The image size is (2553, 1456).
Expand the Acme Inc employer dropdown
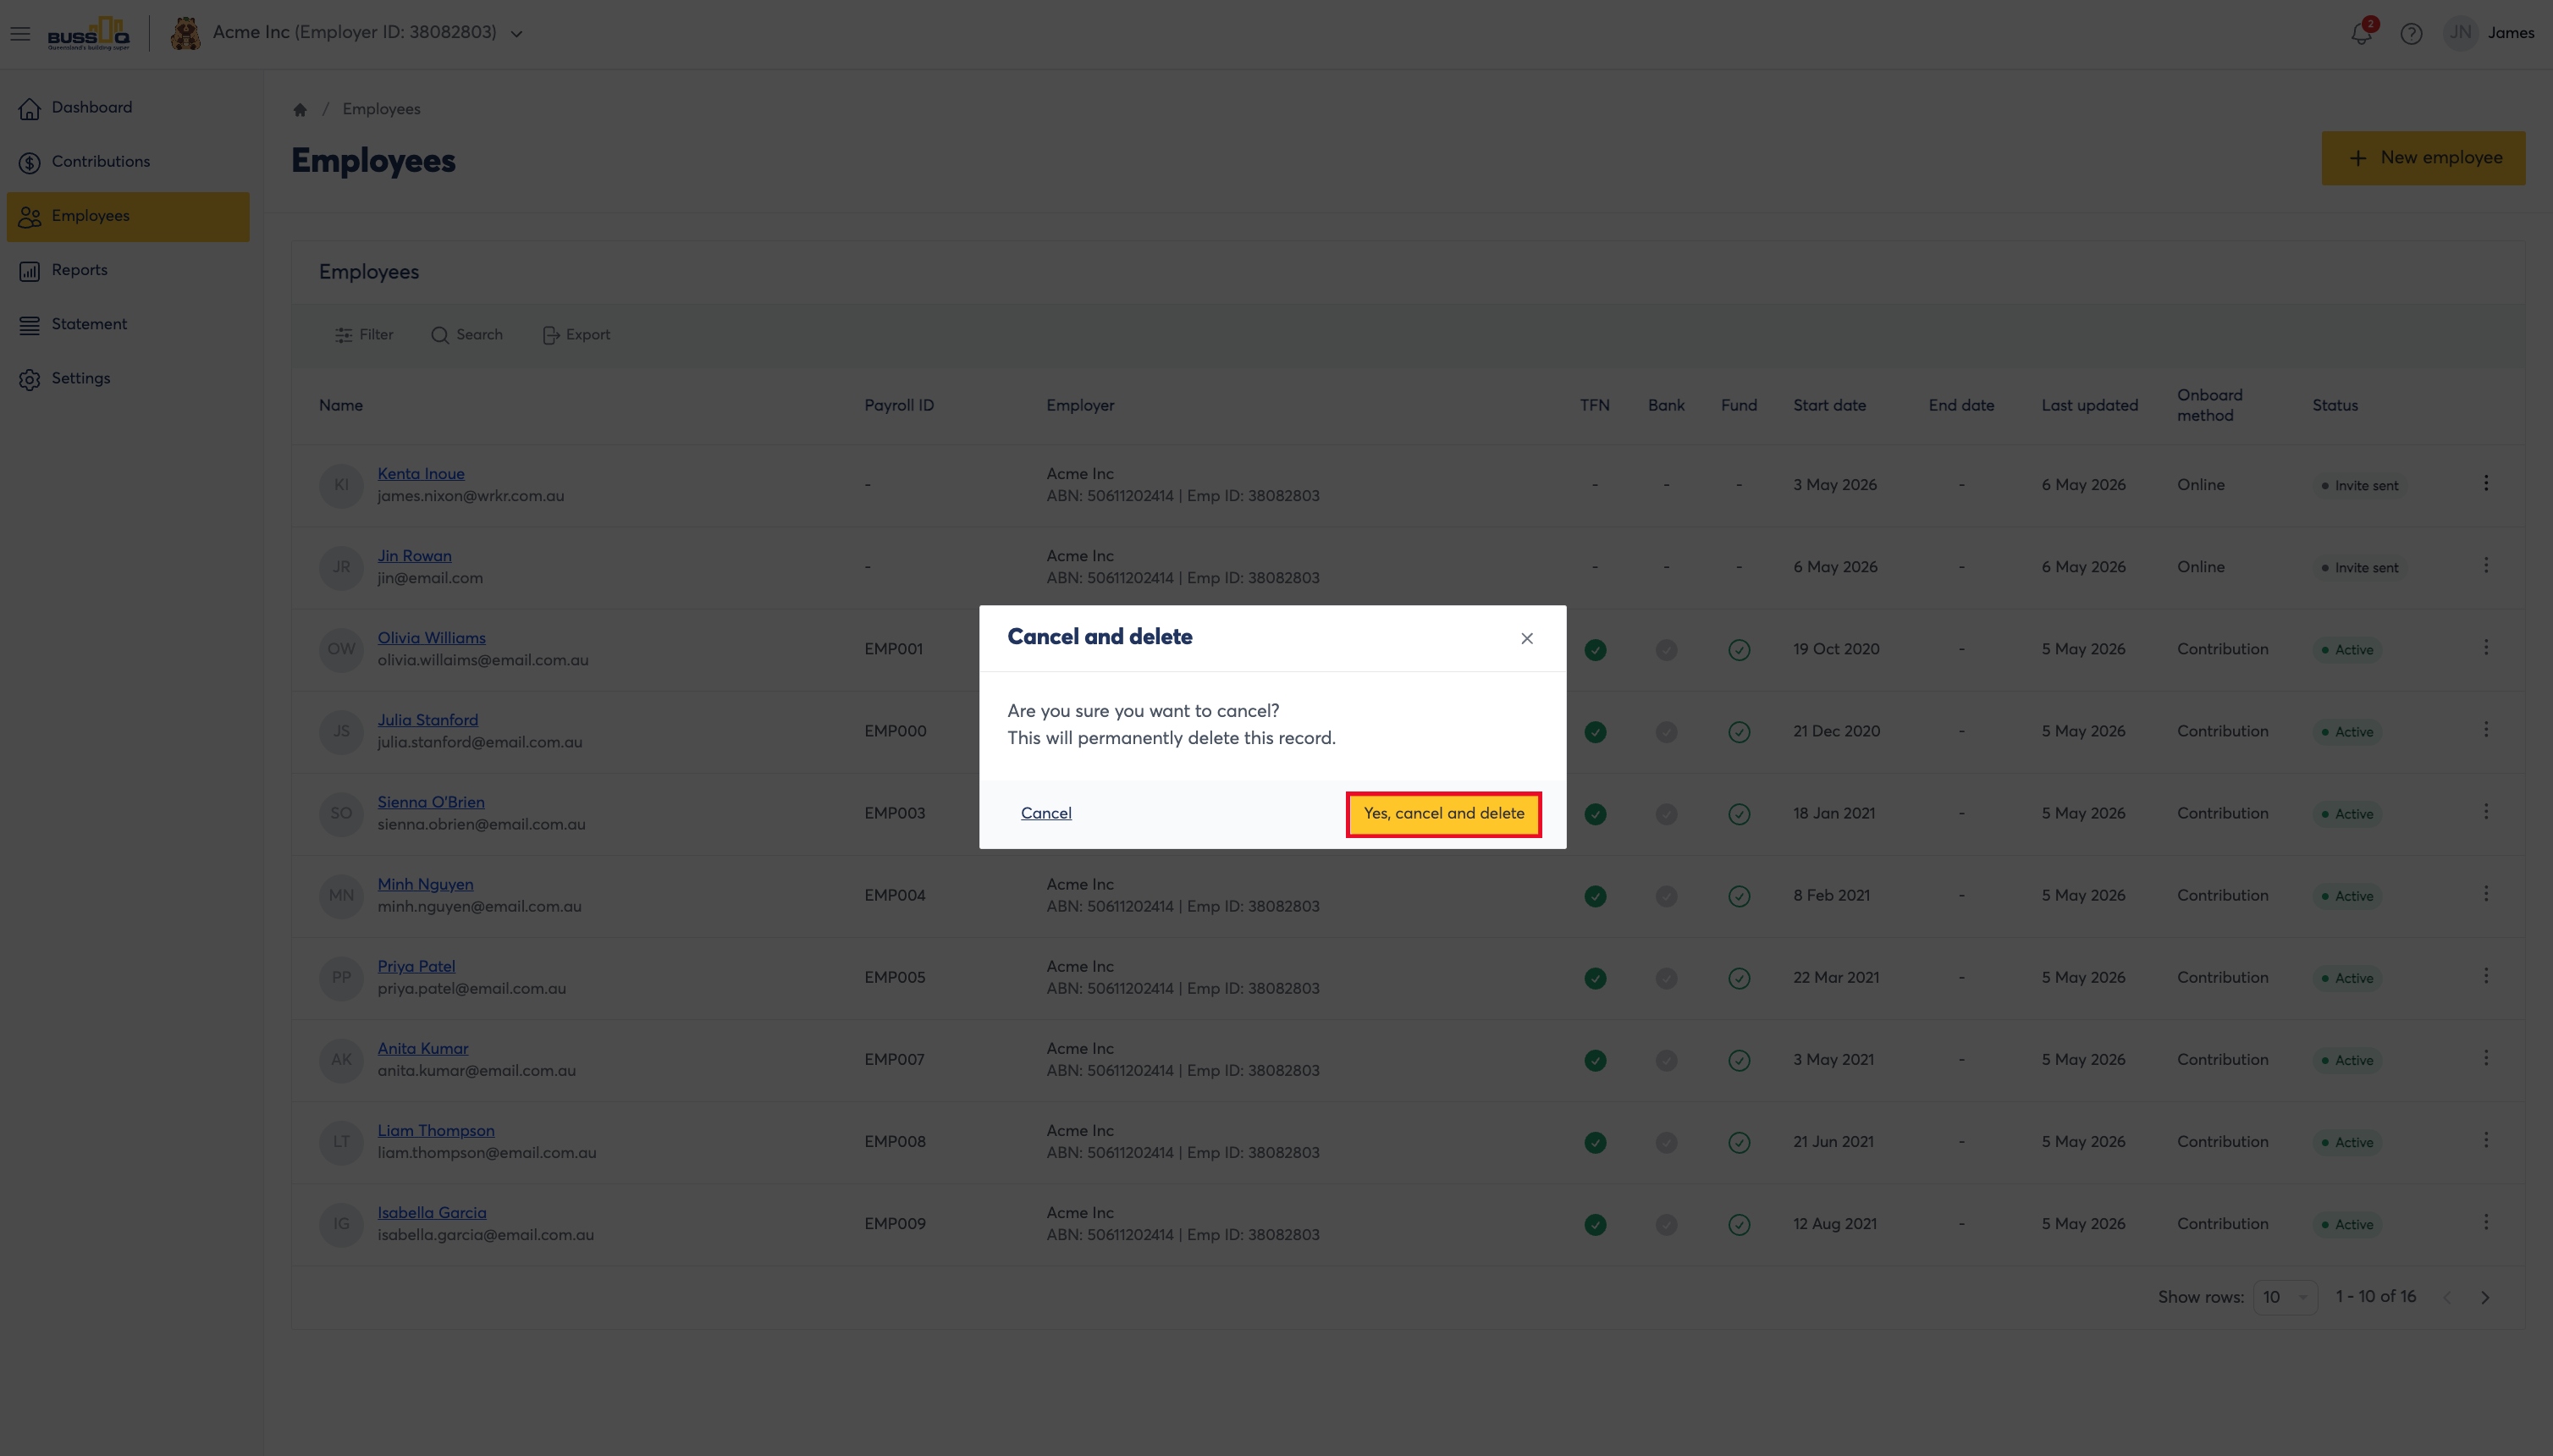[x=516, y=34]
